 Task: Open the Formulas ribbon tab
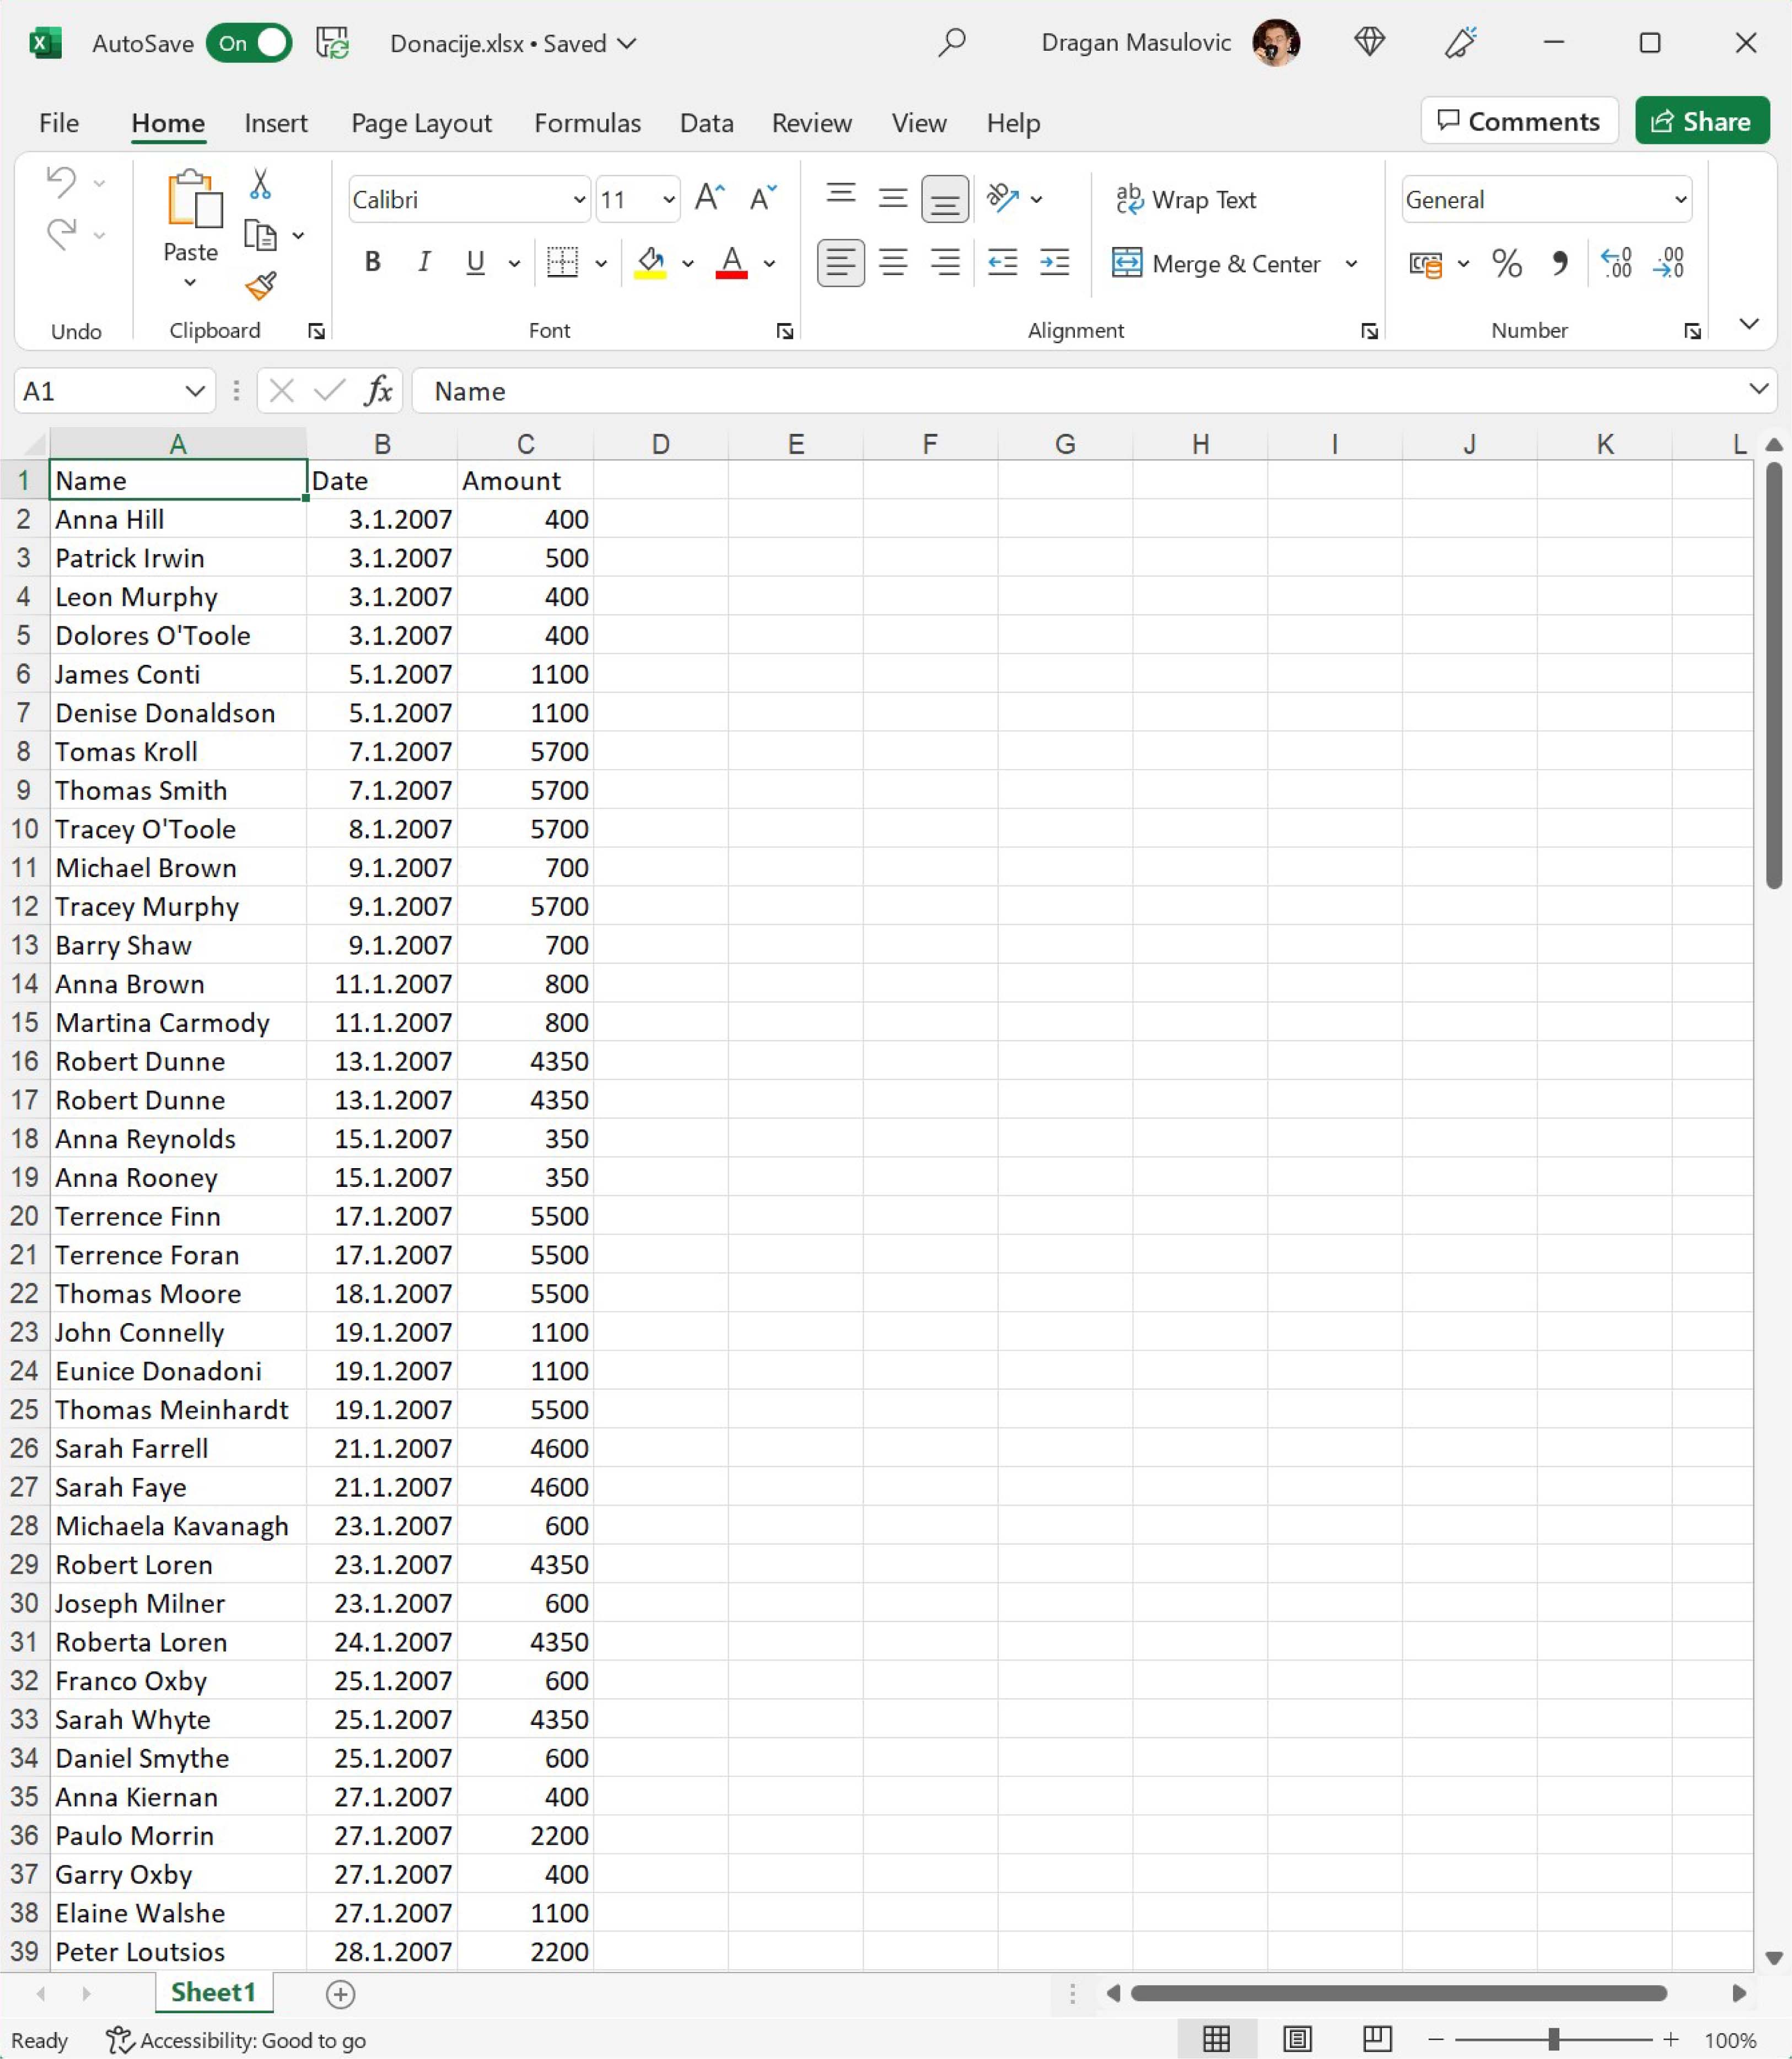(x=587, y=123)
